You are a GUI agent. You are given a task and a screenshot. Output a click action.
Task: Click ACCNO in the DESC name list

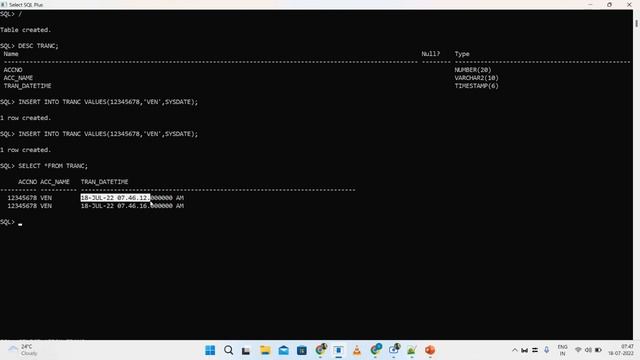point(13,70)
